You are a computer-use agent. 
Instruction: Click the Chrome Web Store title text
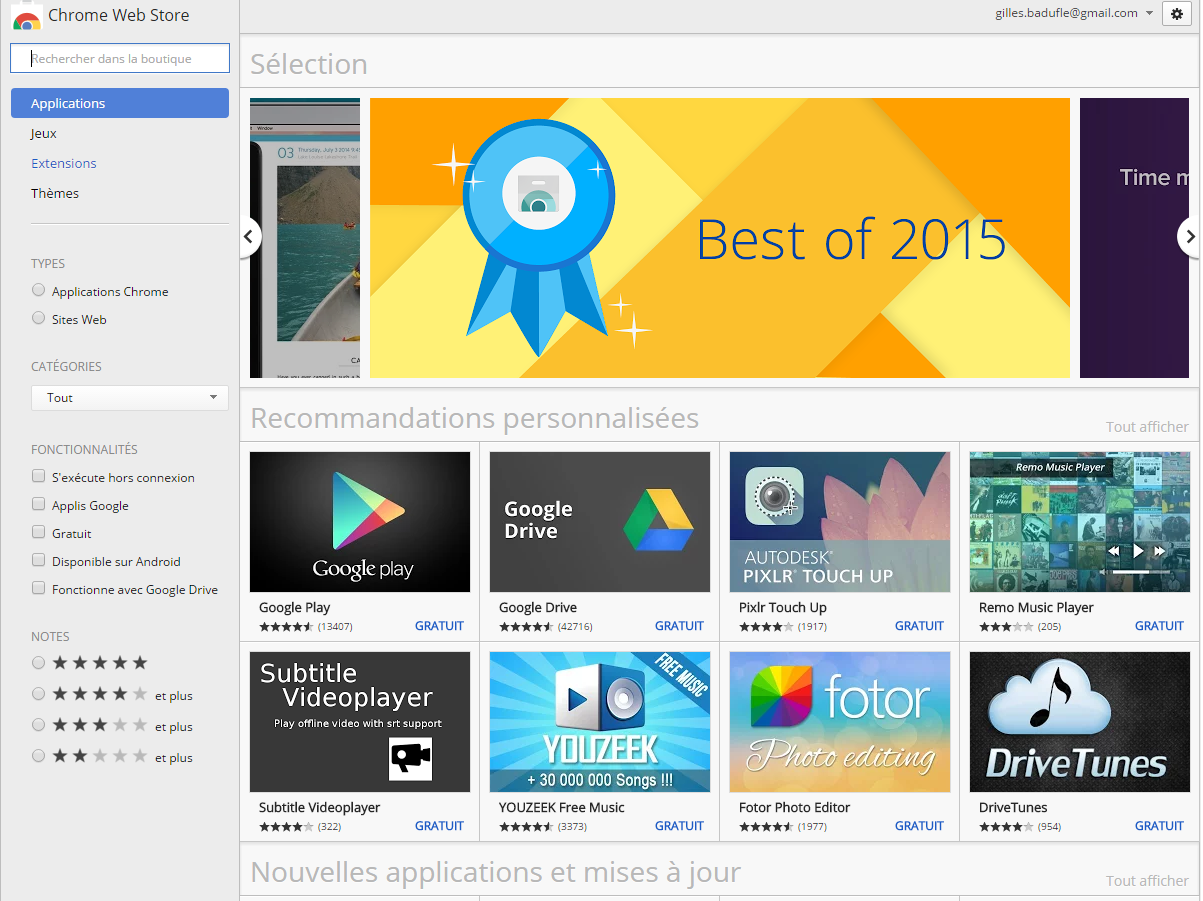118,15
